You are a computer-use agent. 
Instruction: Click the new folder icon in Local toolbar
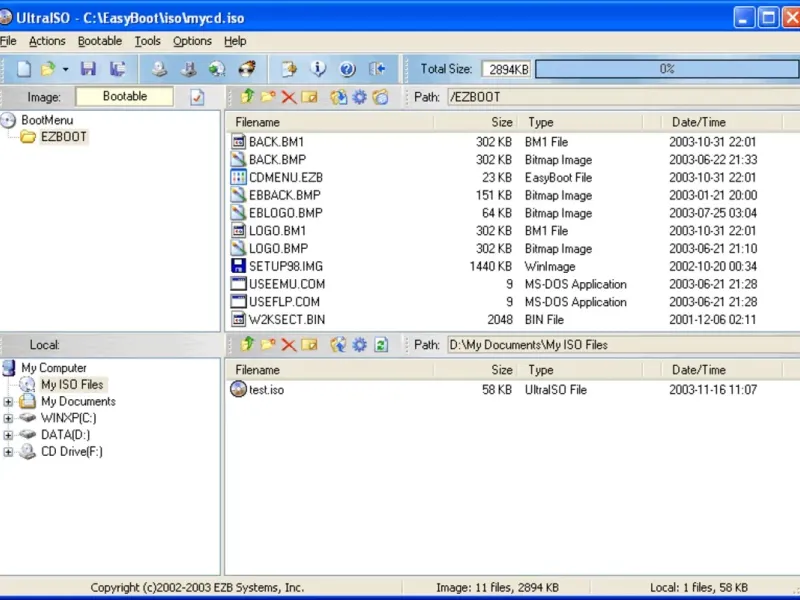(267, 345)
